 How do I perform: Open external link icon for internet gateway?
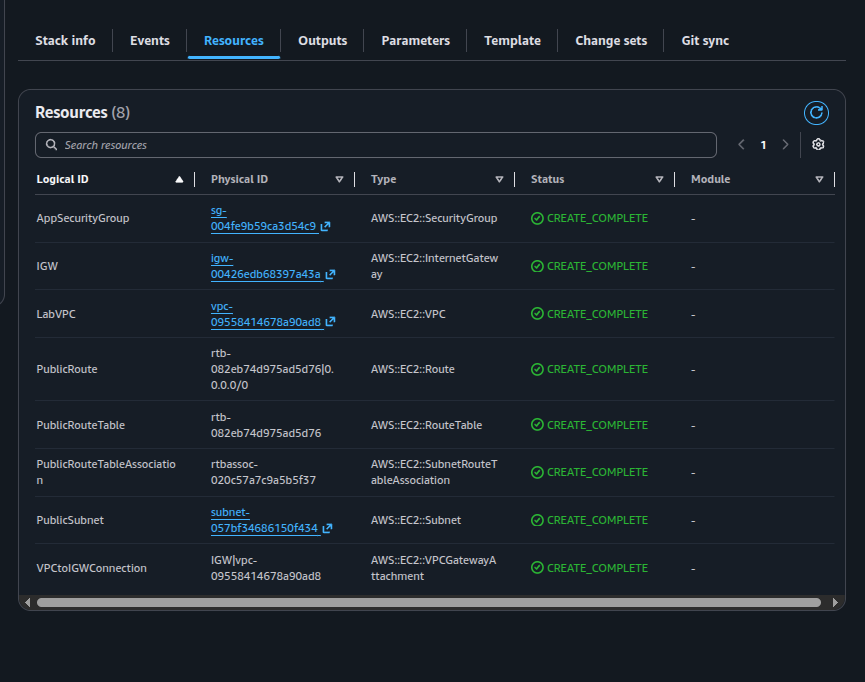pos(330,274)
